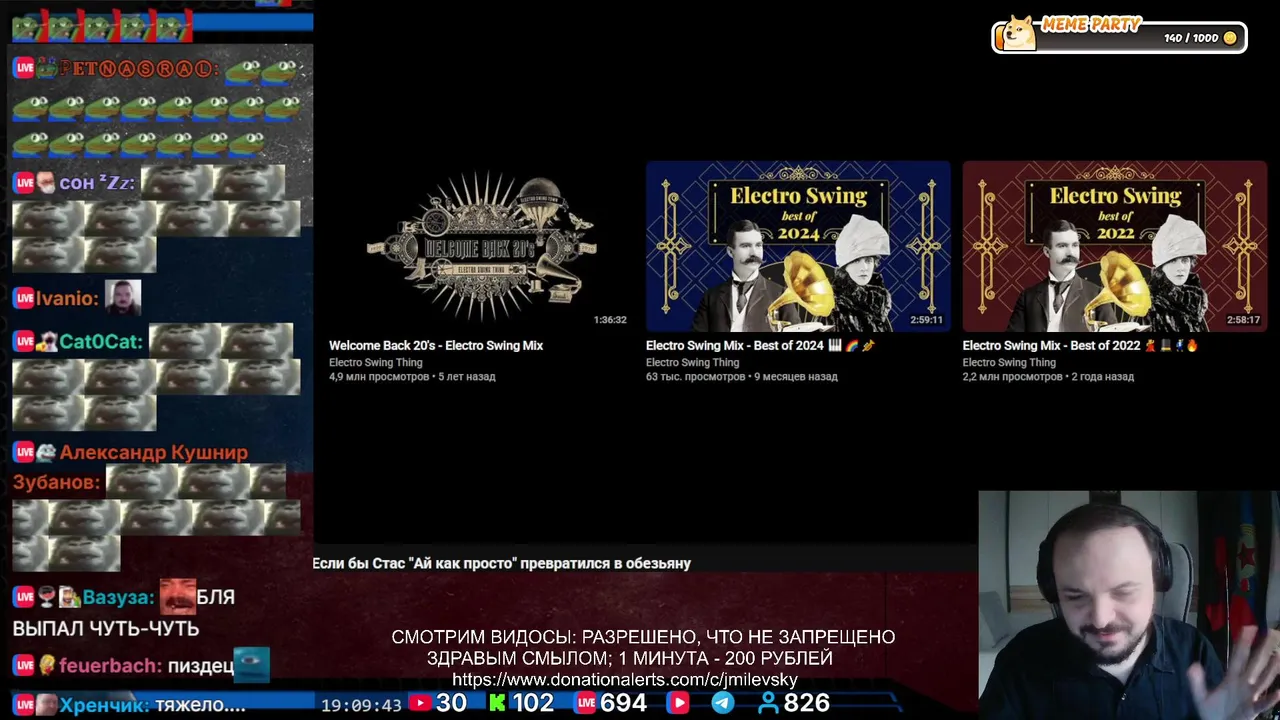Click chat username 'Cat0Cat'
This screenshot has width=1280, height=720.
(100, 342)
